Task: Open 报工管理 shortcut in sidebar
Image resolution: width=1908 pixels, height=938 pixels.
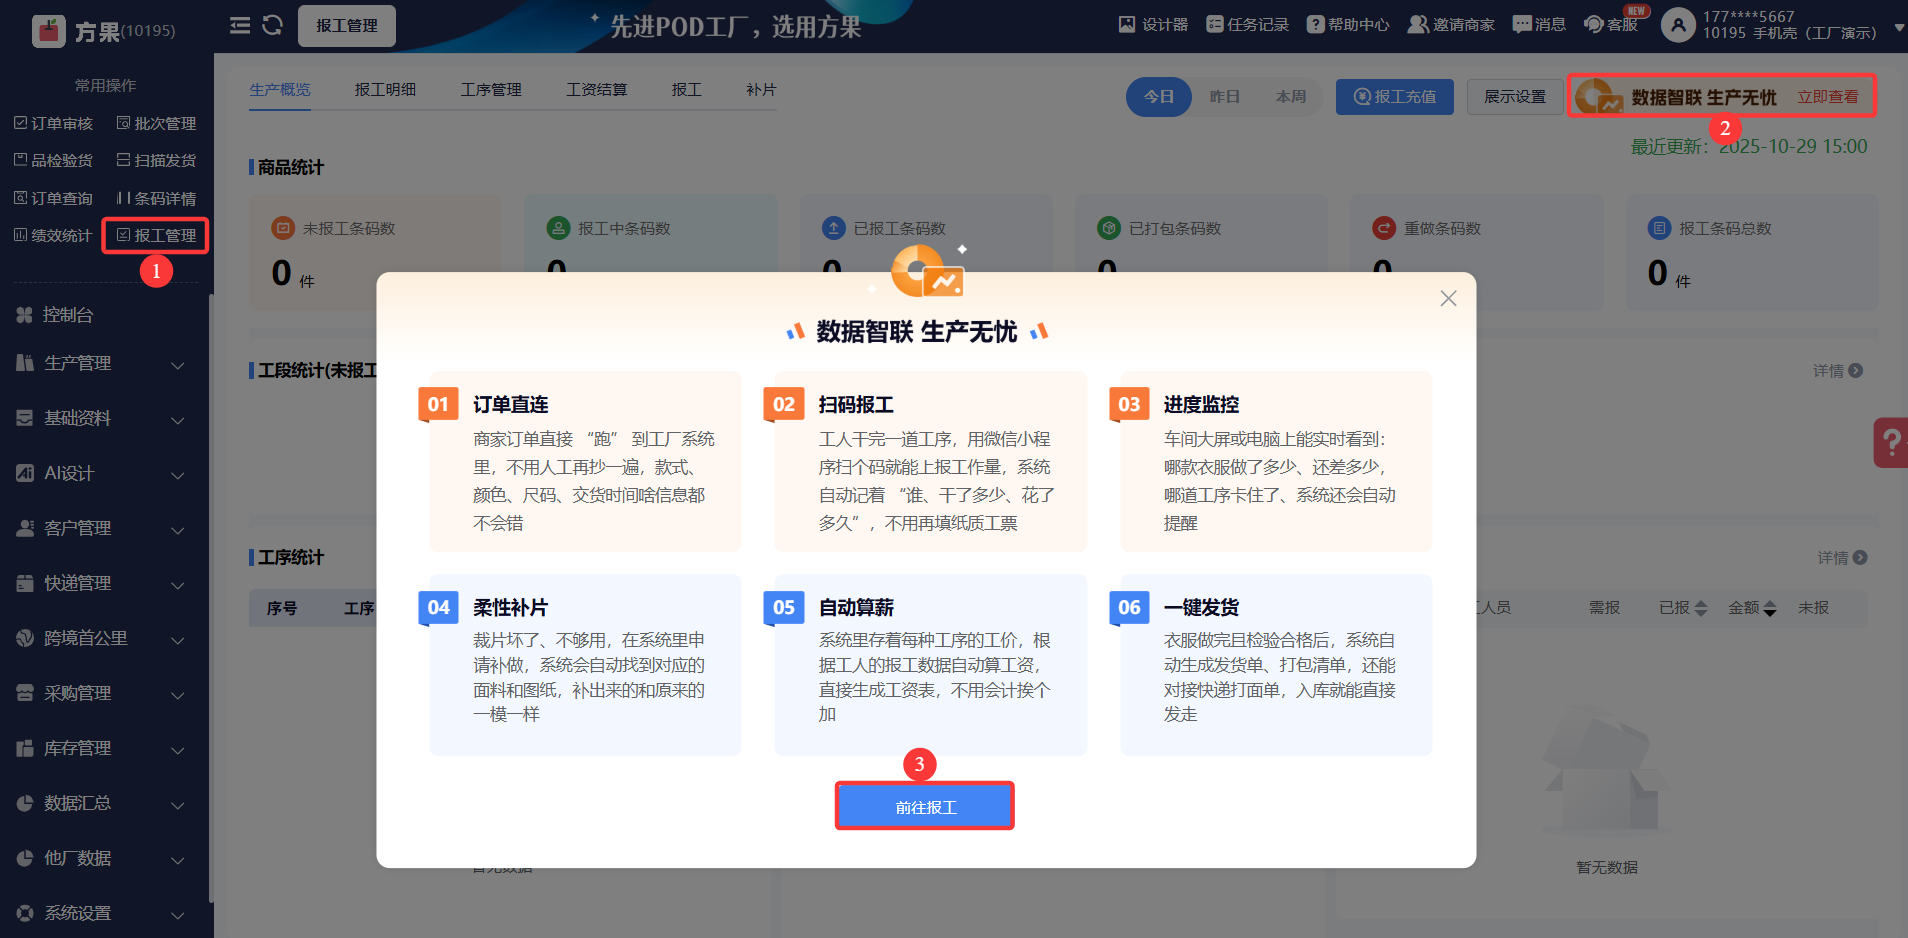Action: click(156, 235)
